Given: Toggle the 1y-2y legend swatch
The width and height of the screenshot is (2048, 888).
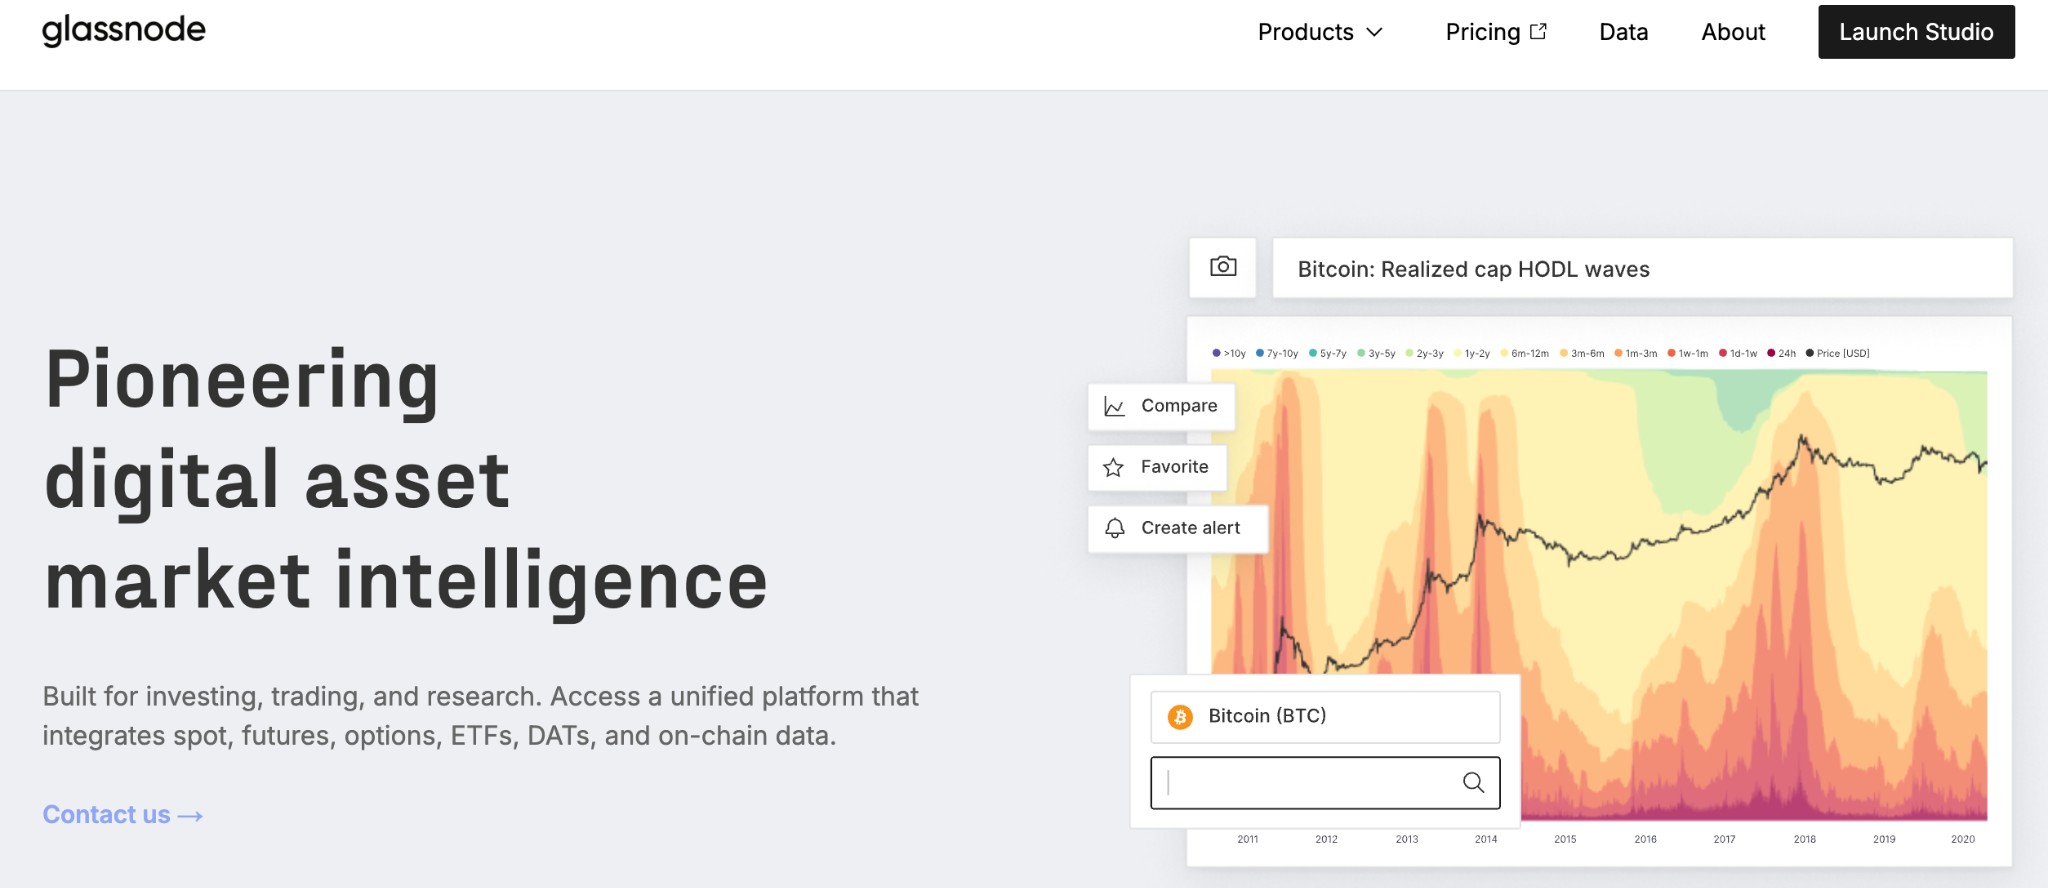Looking at the screenshot, I should pos(1457,353).
